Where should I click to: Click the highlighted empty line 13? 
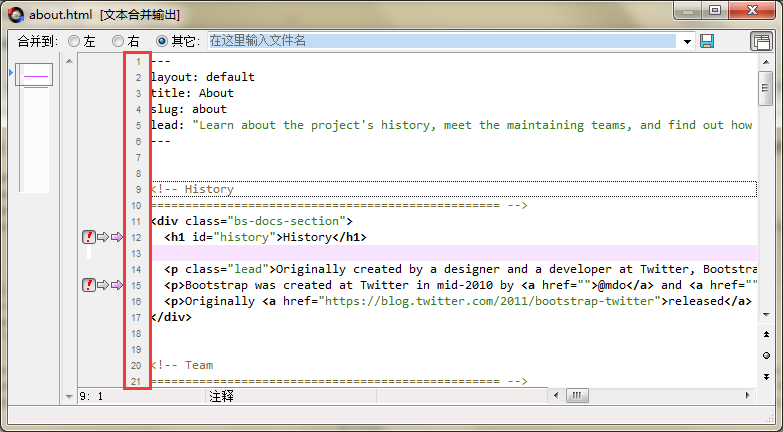450,253
